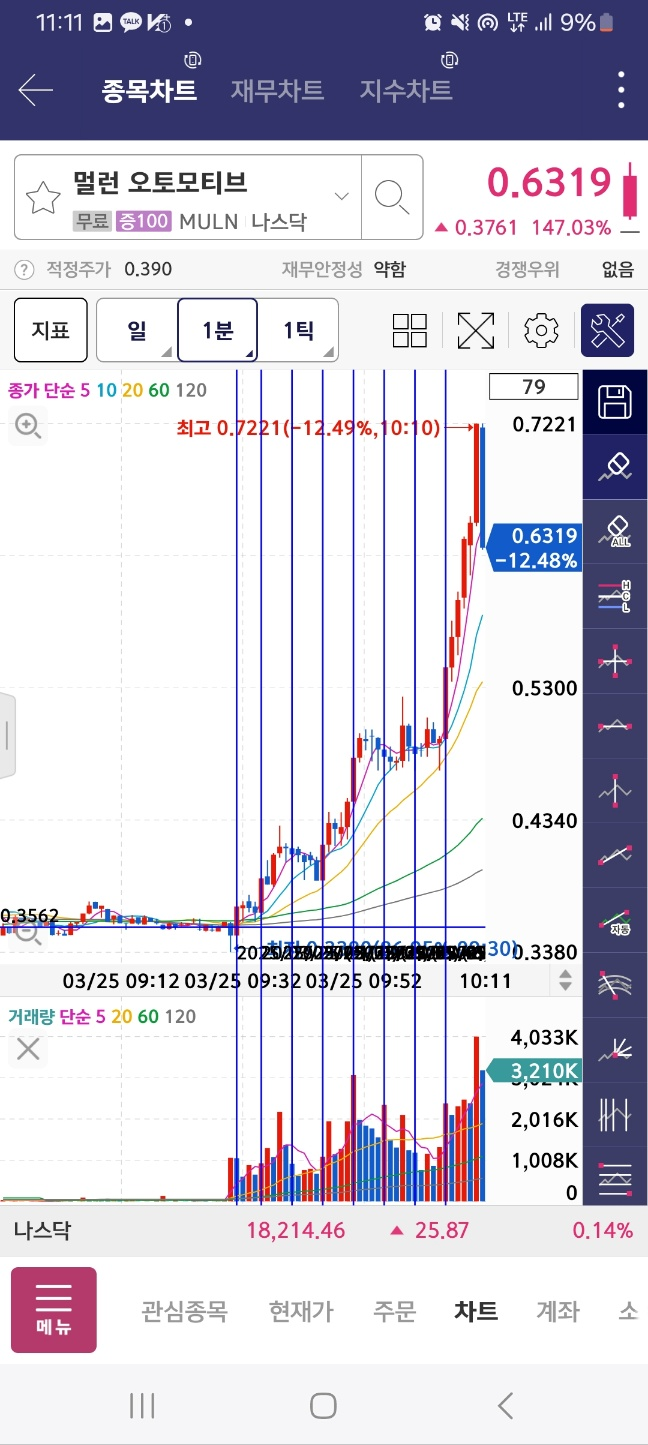Select the 1틱 tick period

(x=298, y=330)
